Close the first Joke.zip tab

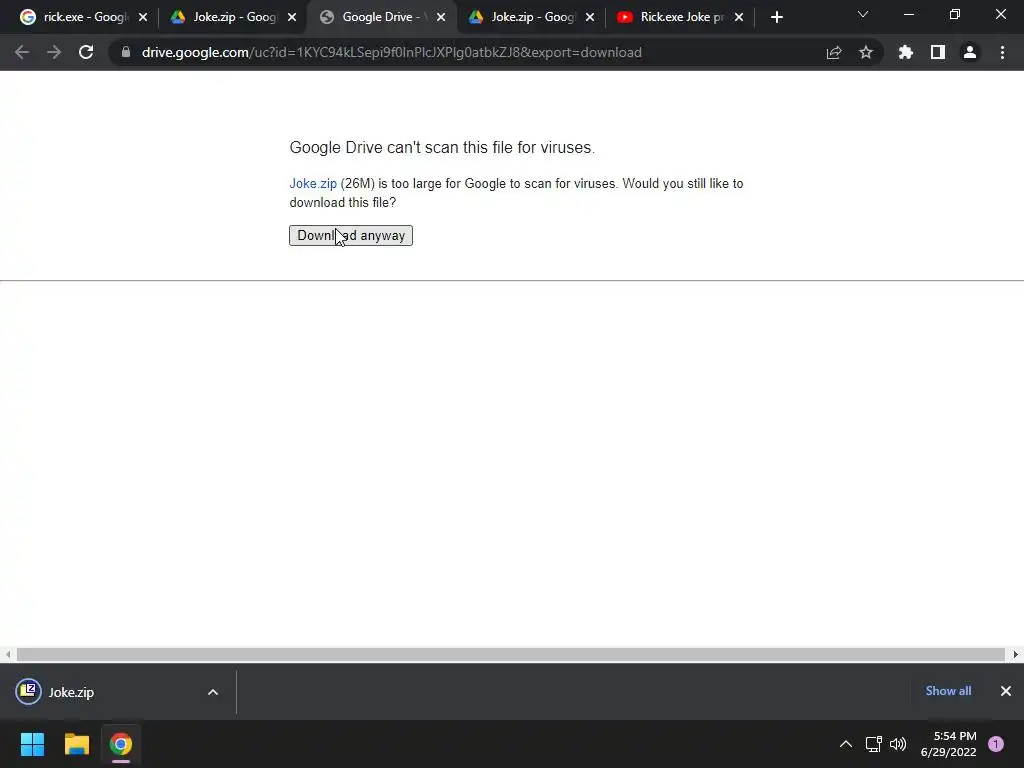(x=292, y=17)
